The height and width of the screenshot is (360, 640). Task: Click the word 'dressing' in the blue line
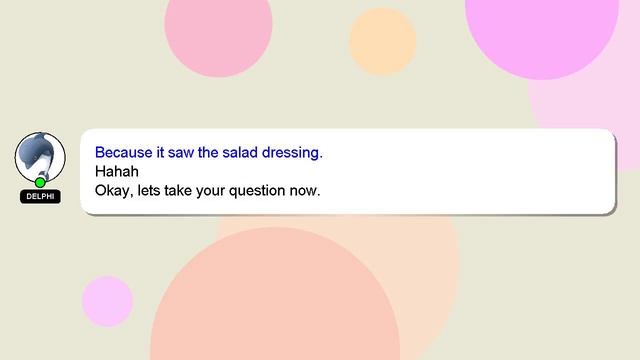coord(291,153)
